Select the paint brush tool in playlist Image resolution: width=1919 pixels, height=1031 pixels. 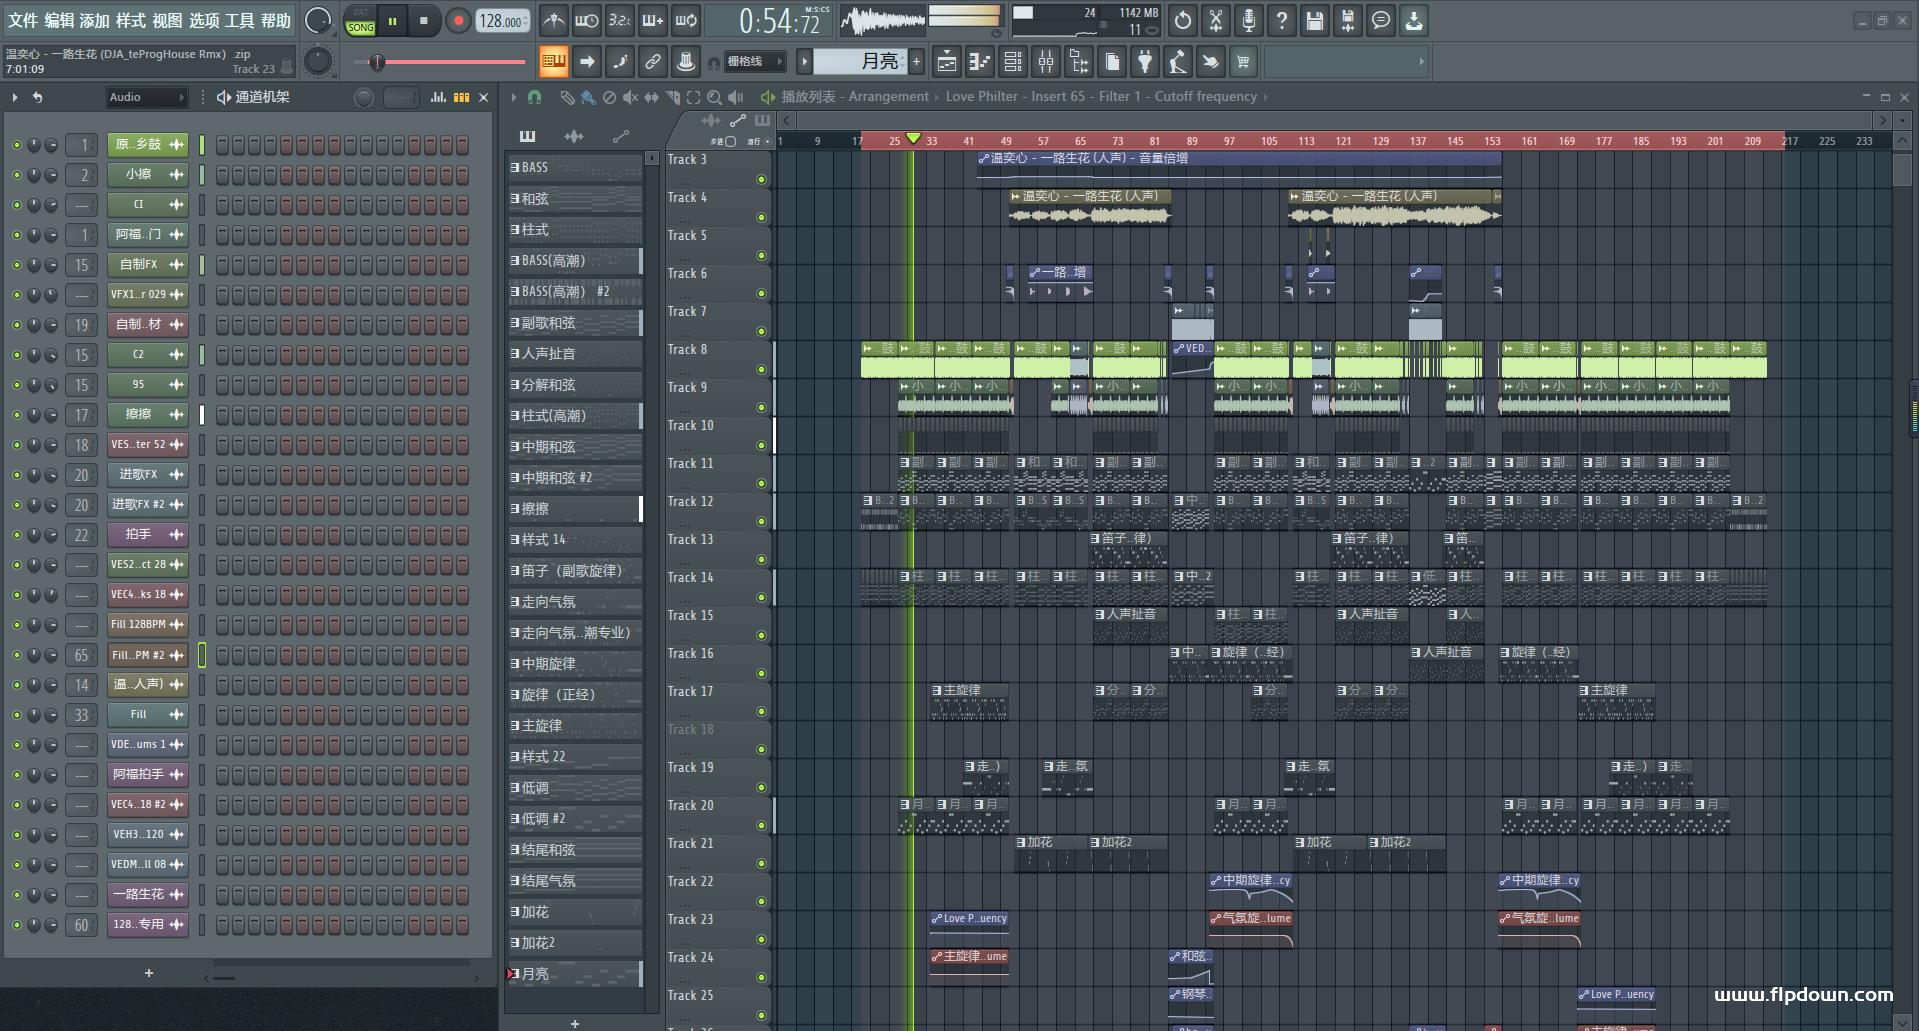(x=588, y=97)
